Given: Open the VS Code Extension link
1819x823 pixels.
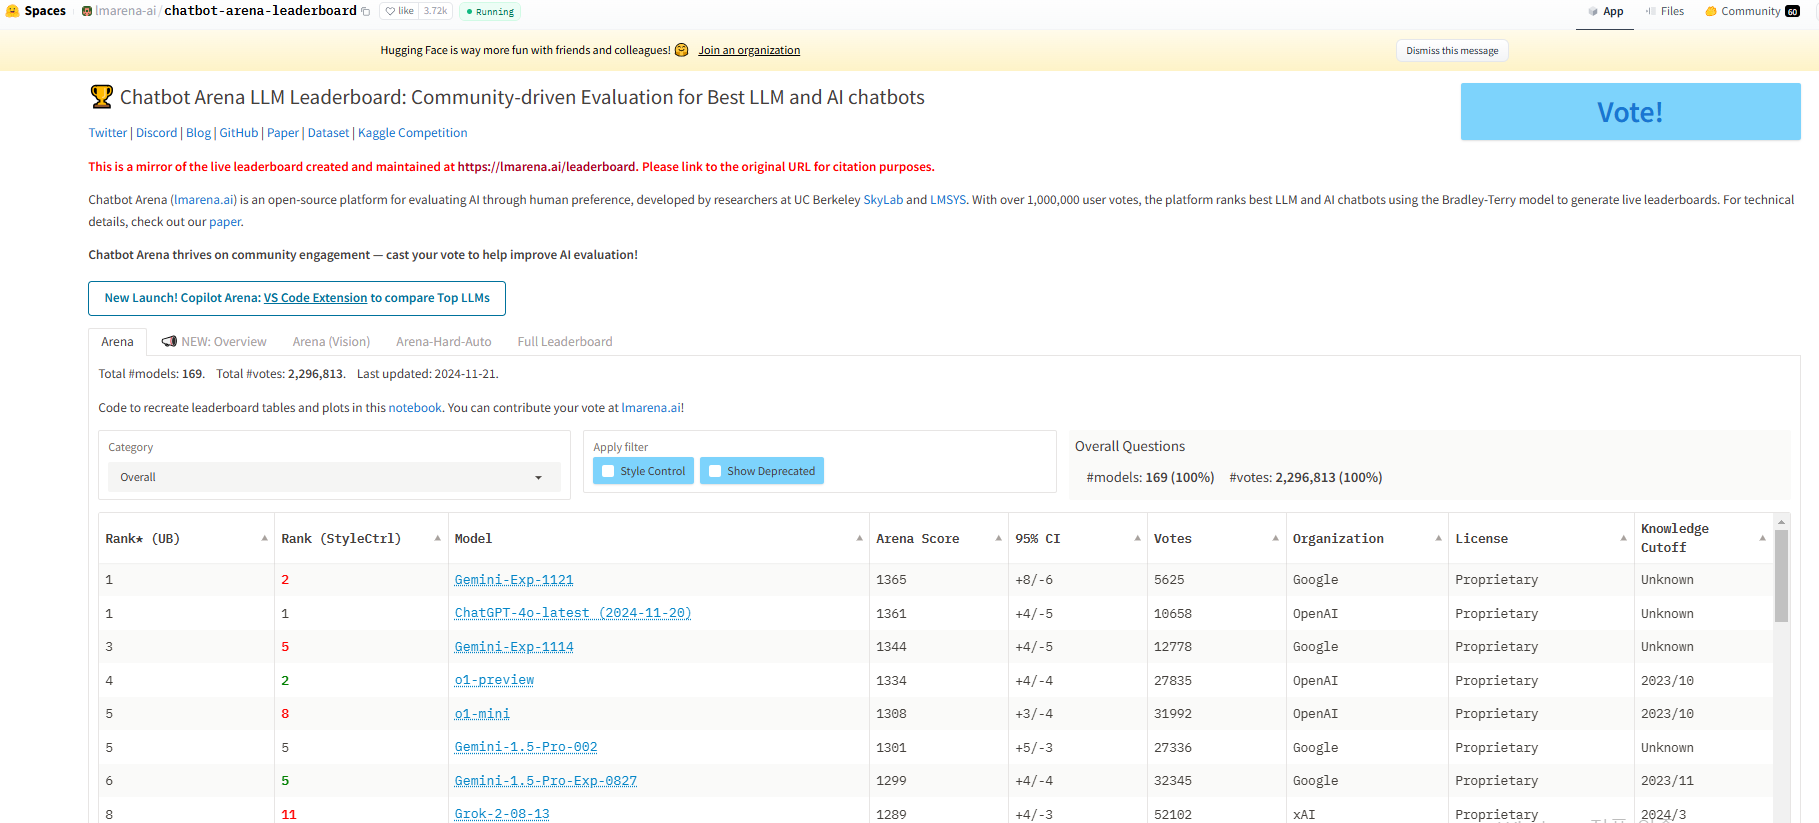Looking at the screenshot, I should click(315, 298).
